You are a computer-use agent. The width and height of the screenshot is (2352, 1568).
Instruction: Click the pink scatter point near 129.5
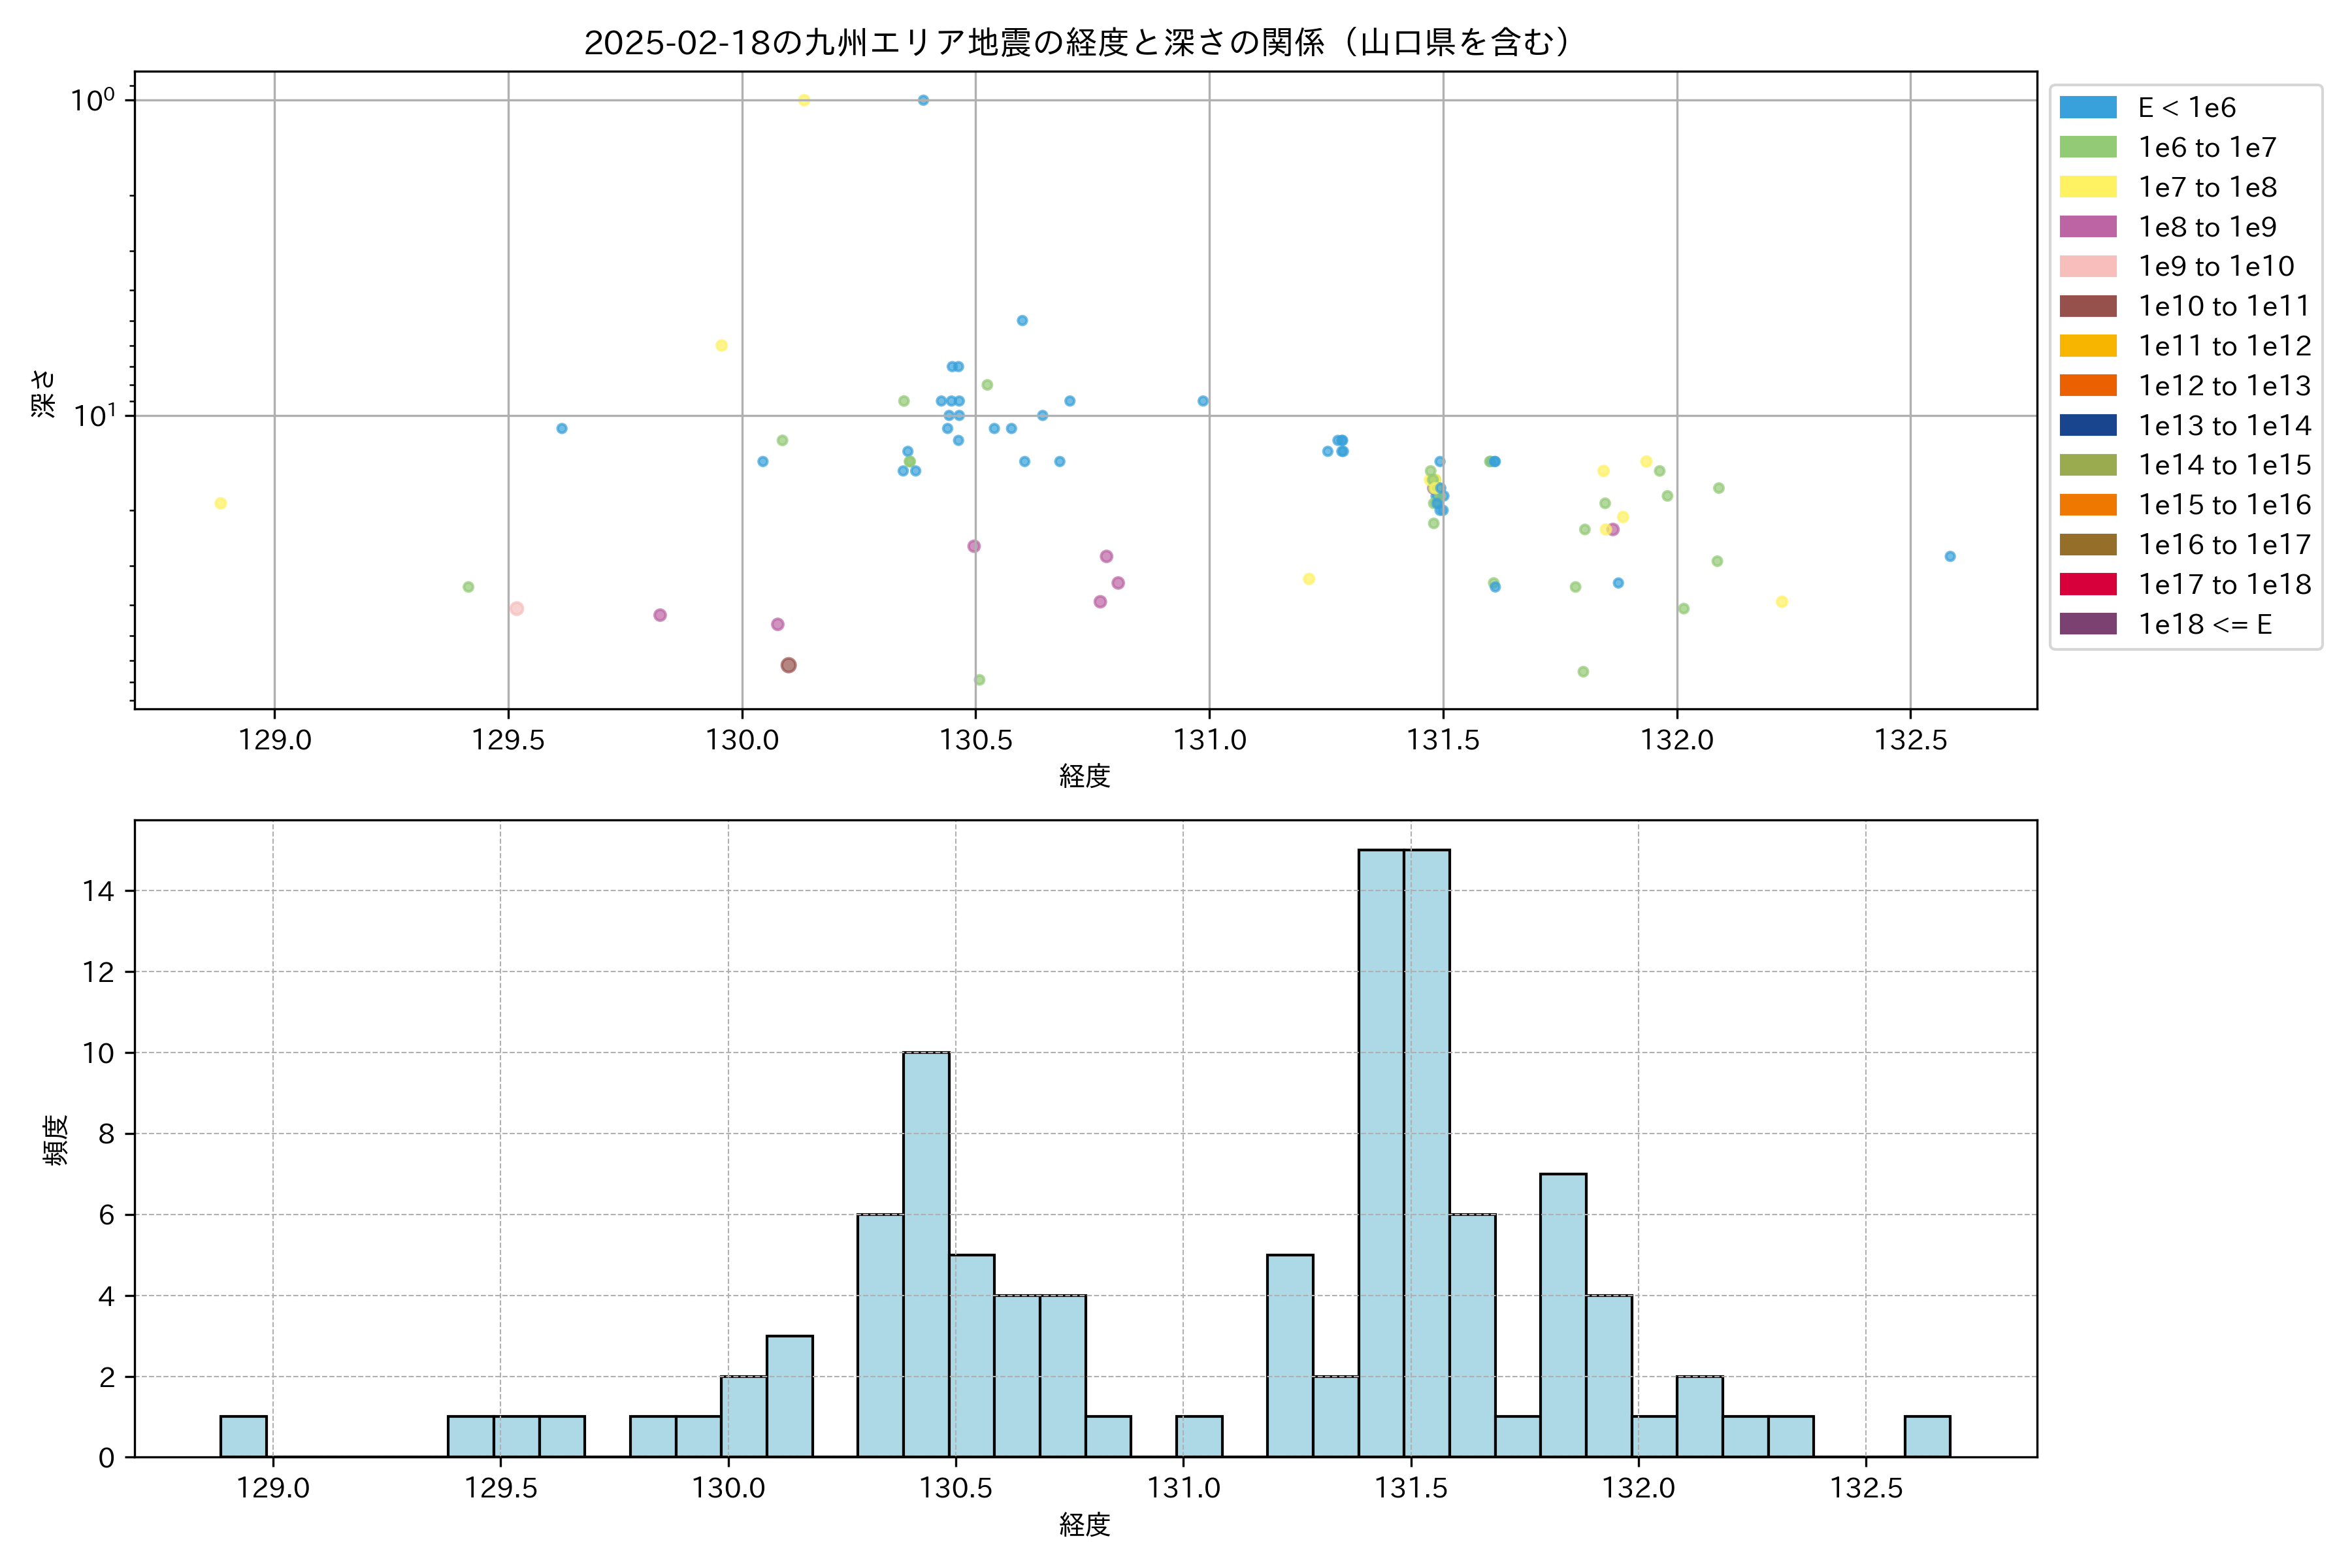click(516, 608)
